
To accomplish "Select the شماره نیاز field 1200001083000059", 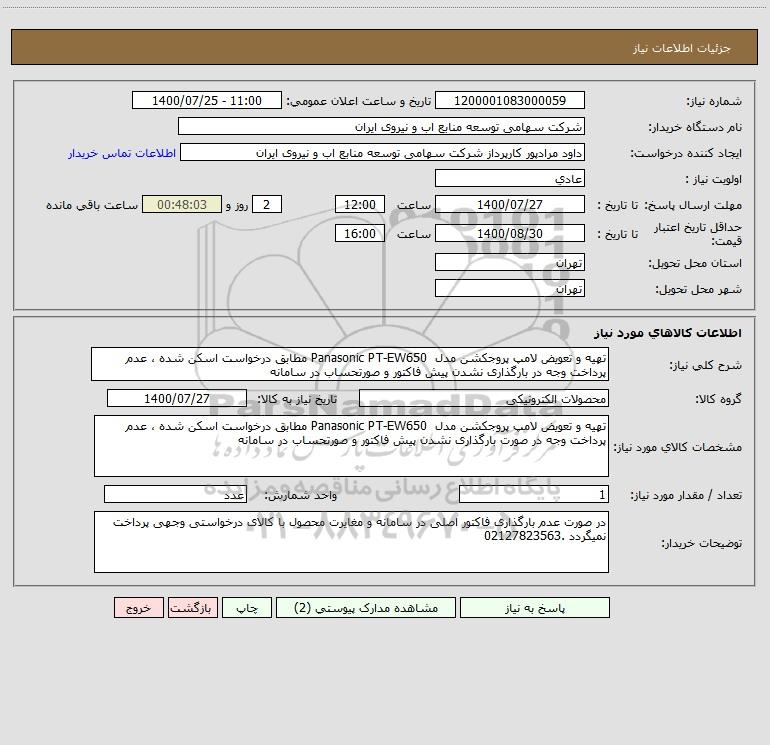I will coord(510,100).
